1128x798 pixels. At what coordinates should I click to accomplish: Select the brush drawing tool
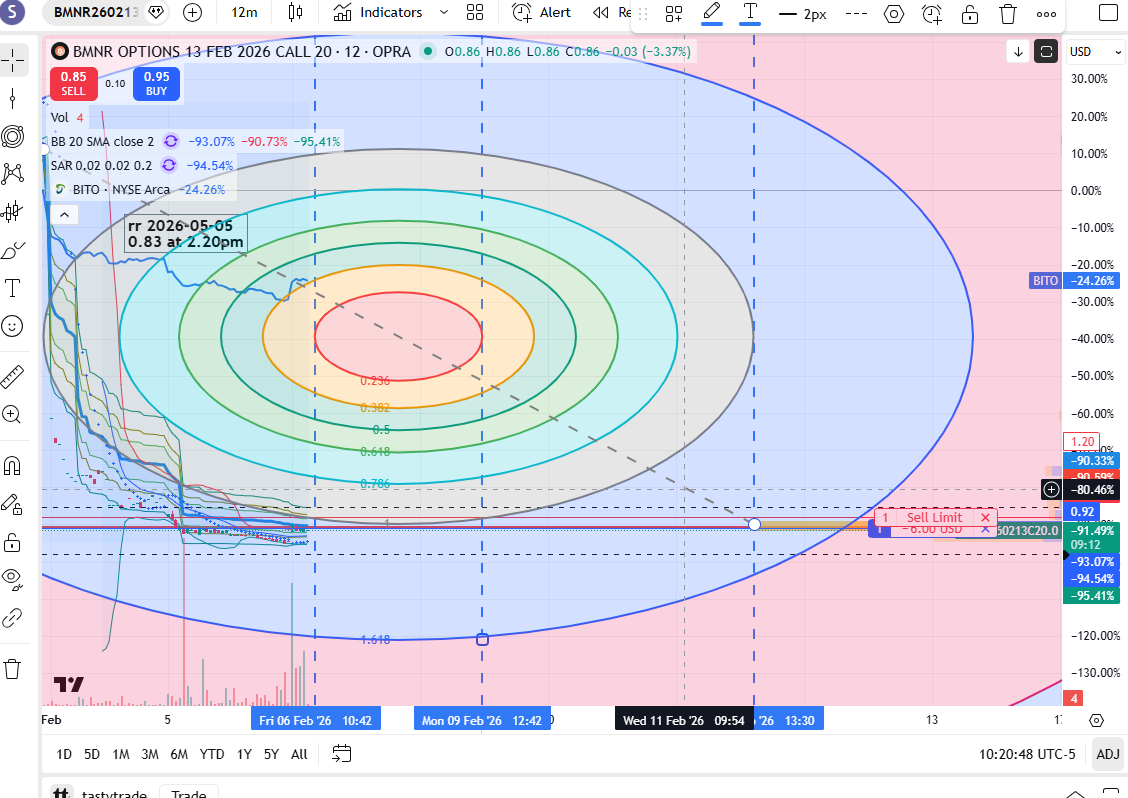pyautogui.click(x=13, y=250)
